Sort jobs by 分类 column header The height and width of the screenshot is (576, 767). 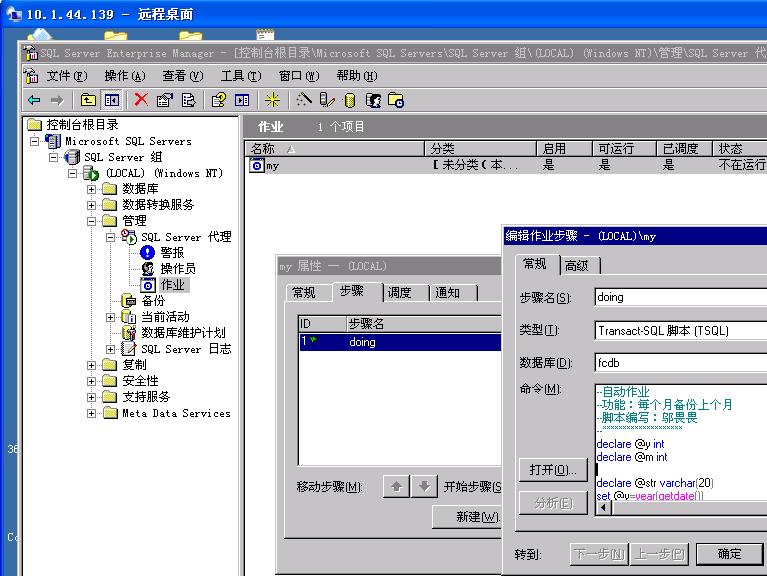coord(481,149)
